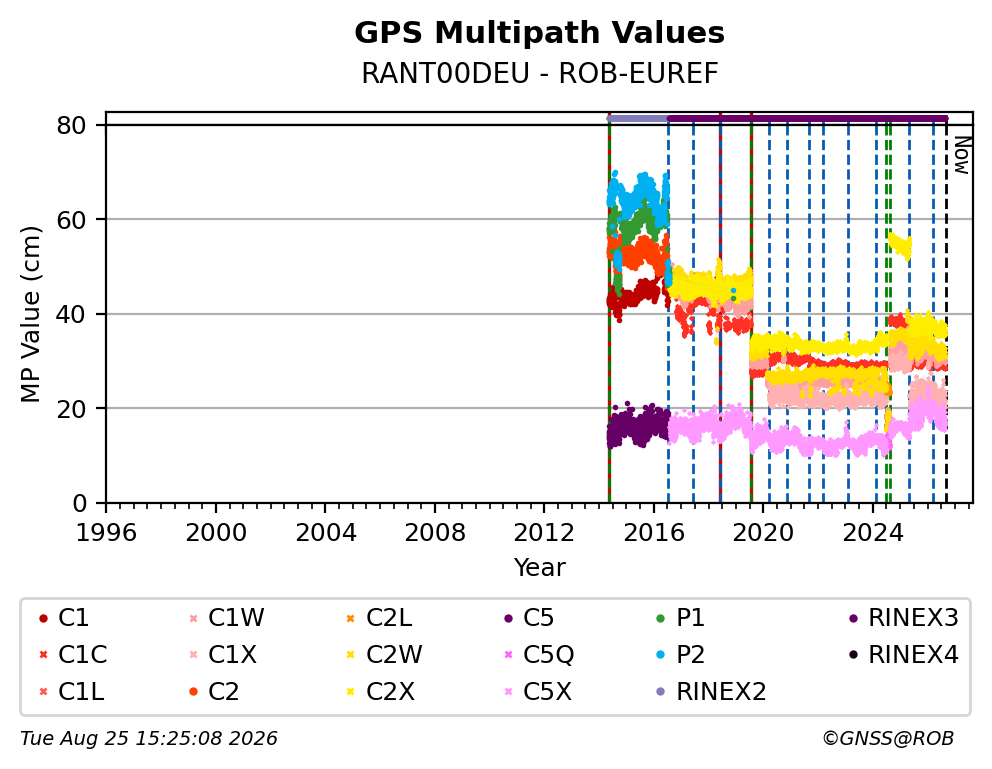This screenshot has width=992, height=769.
Task: Click the MP Value (cm) axis label
Action: (30, 314)
